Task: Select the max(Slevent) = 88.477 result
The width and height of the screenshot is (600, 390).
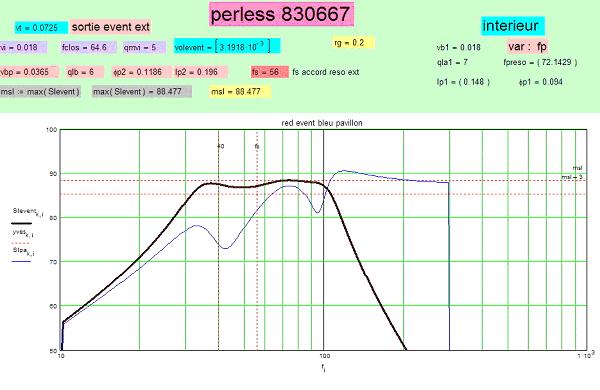Action: [142, 91]
